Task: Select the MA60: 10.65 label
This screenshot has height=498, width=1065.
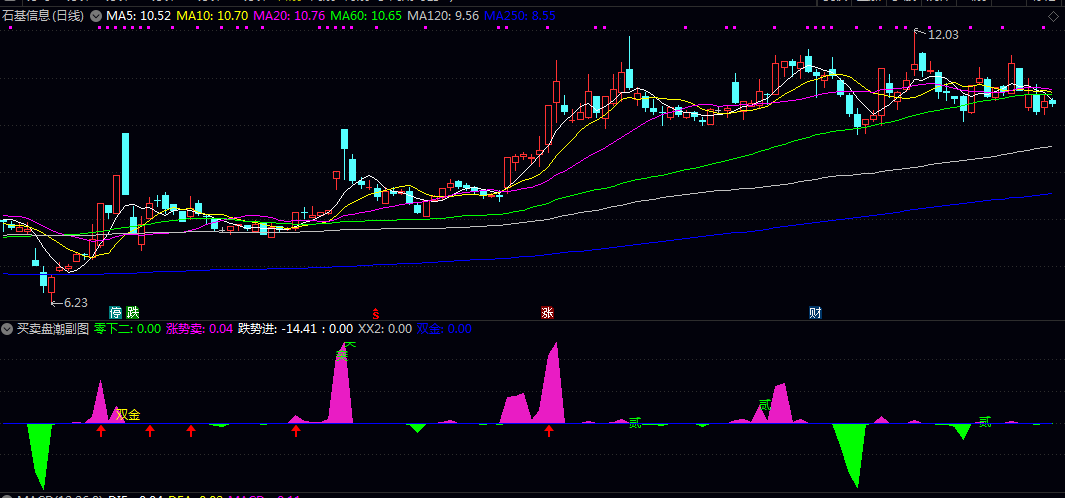Action: coord(368,16)
